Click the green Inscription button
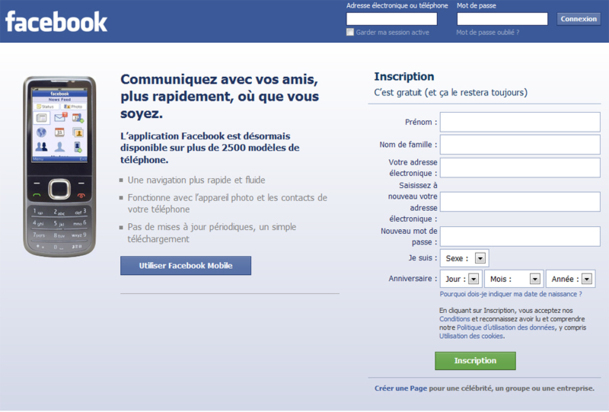 pos(475,360)
